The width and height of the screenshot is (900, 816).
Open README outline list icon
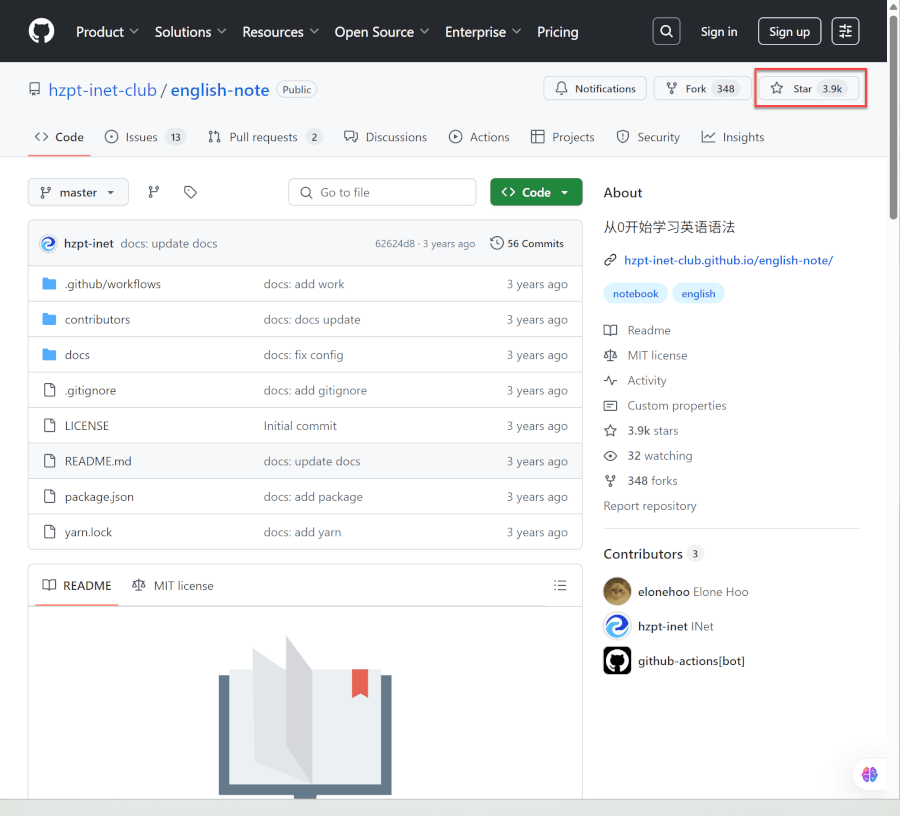(x=560, y=585)
